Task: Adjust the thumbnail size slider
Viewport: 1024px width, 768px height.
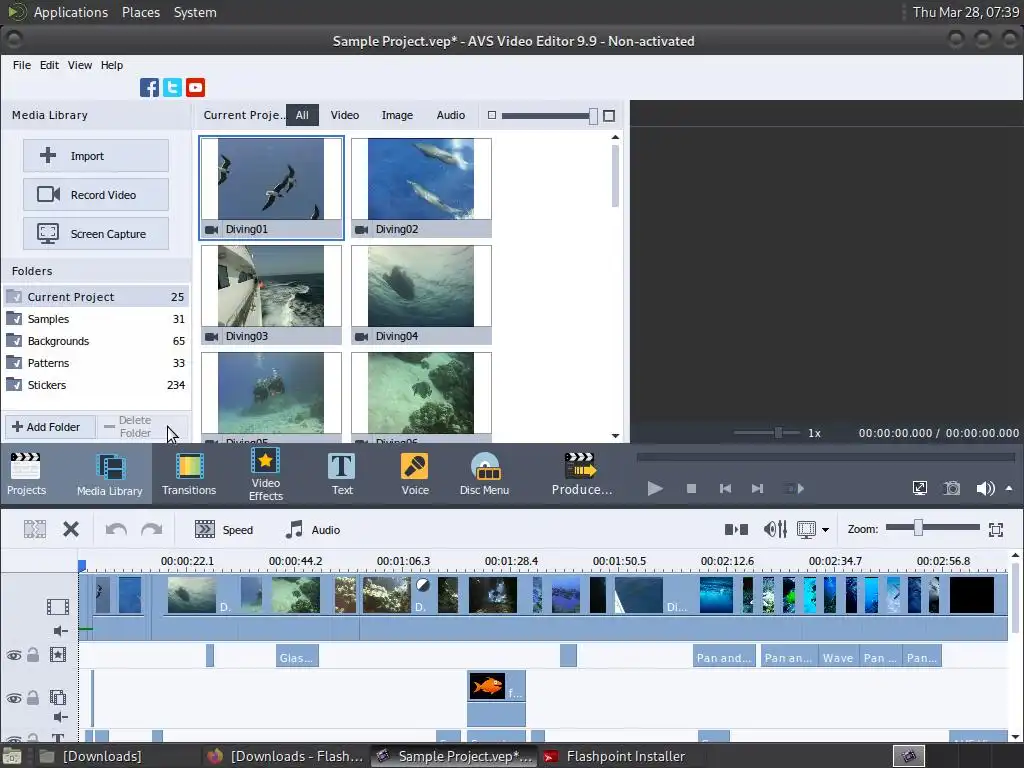Action: click(592, 116)
